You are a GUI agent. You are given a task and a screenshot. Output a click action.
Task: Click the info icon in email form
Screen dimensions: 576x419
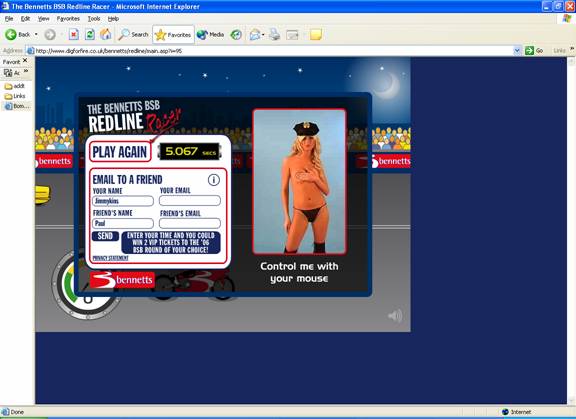coord(214,180)
